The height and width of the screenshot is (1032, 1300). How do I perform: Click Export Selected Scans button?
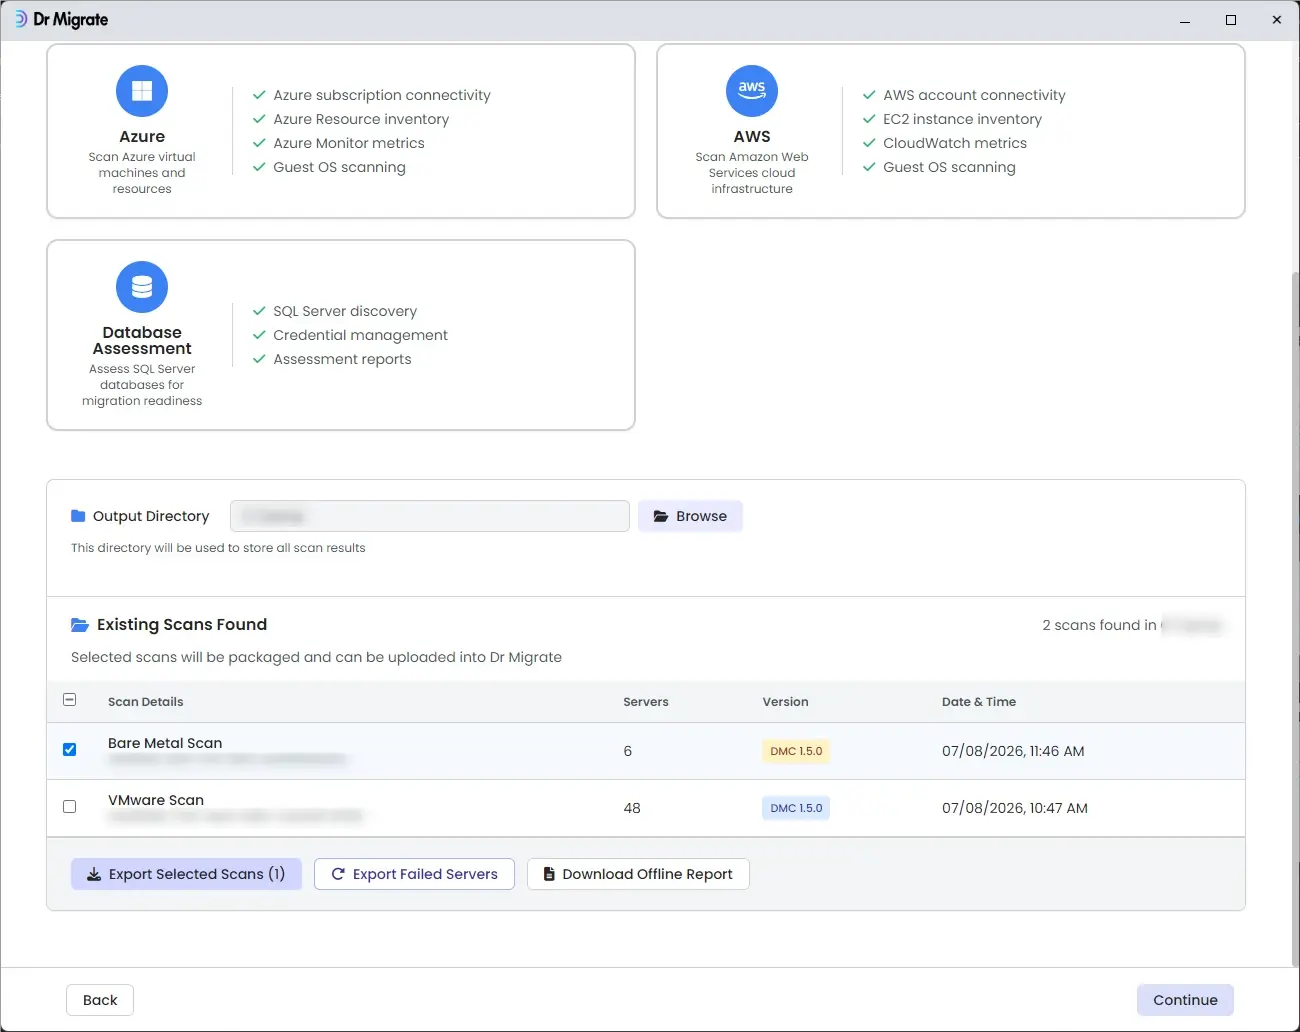186,874
